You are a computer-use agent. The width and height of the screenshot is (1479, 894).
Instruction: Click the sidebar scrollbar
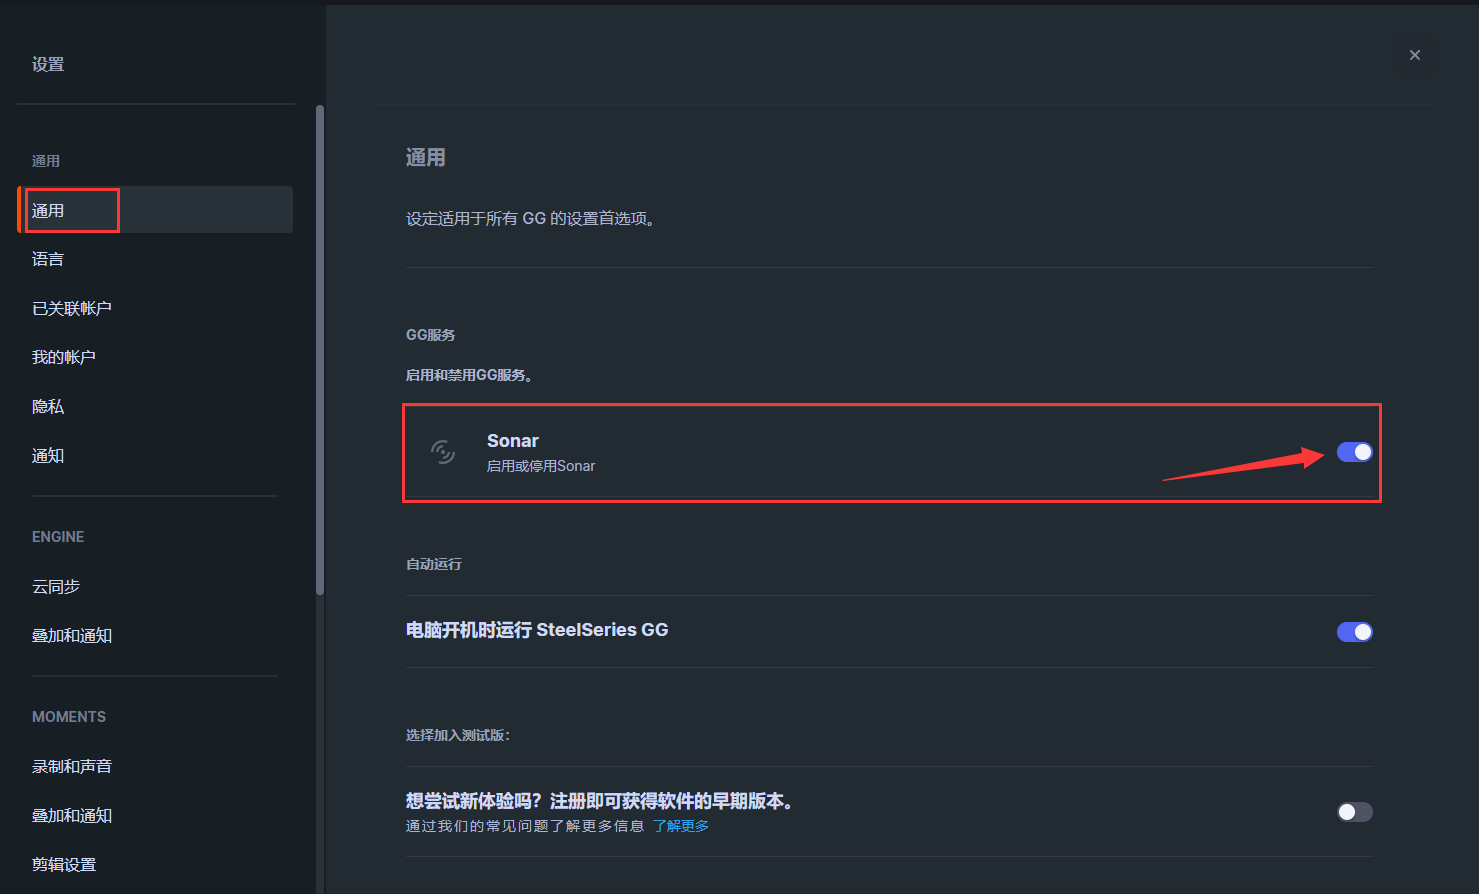(x=320, y=350)
